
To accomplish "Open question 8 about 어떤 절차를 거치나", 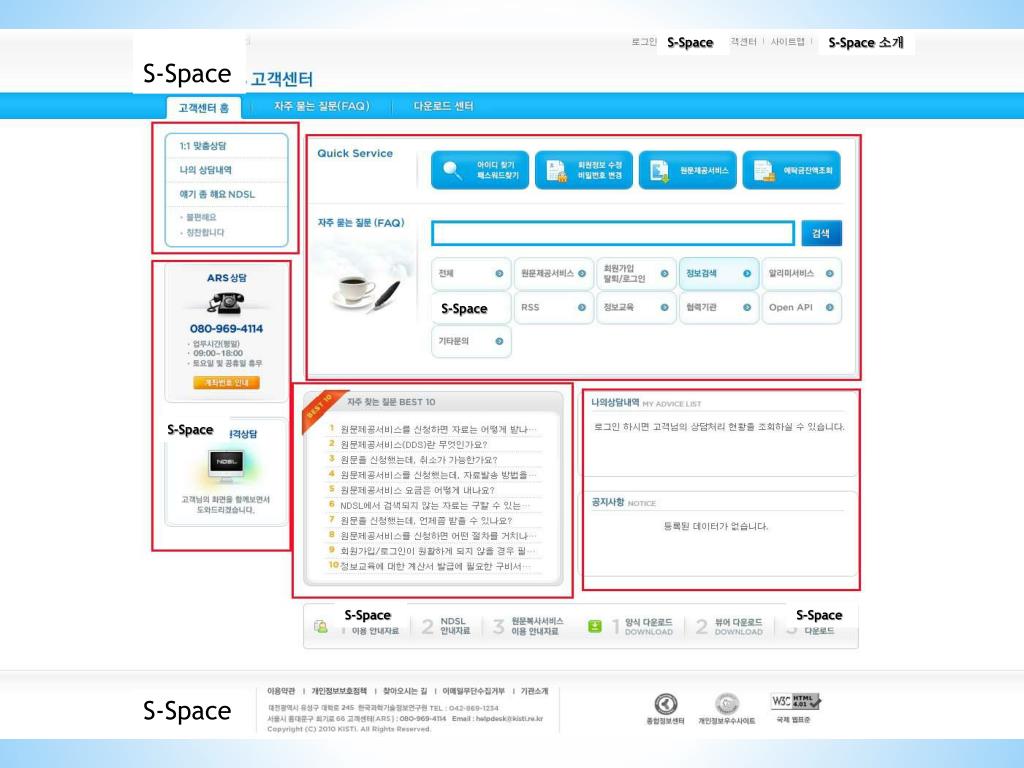I will point(438,536).
